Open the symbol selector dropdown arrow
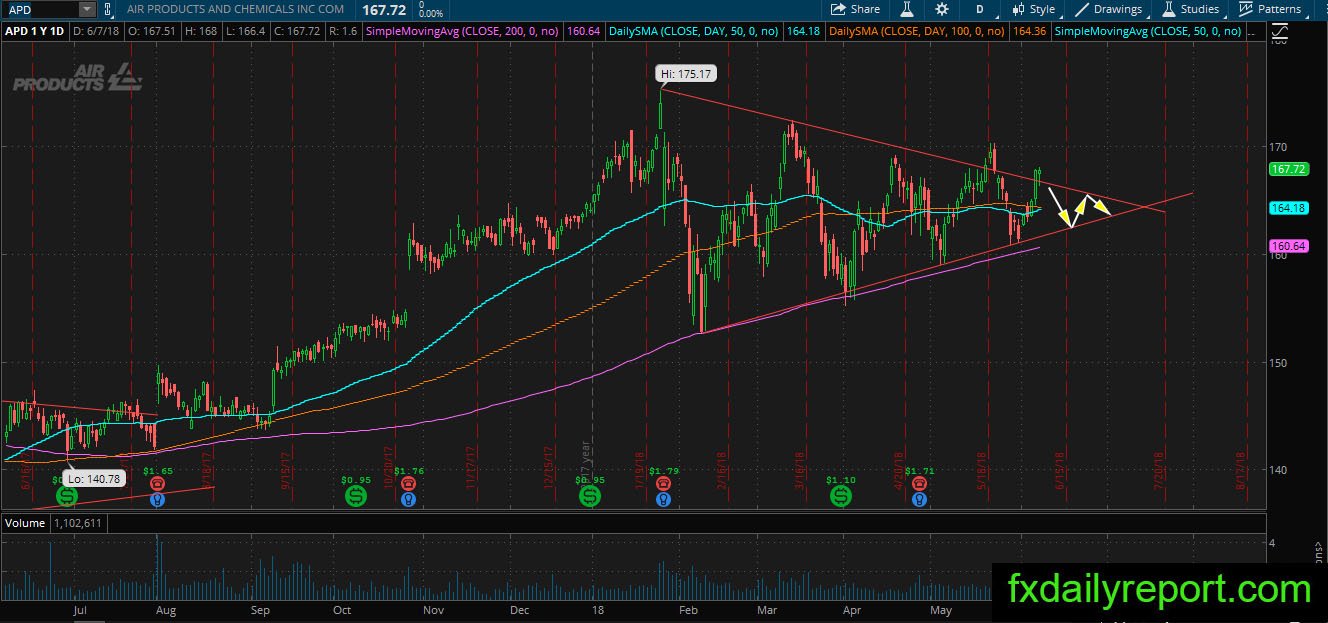This screenshot has width=1328, height=623. (87, 9)
